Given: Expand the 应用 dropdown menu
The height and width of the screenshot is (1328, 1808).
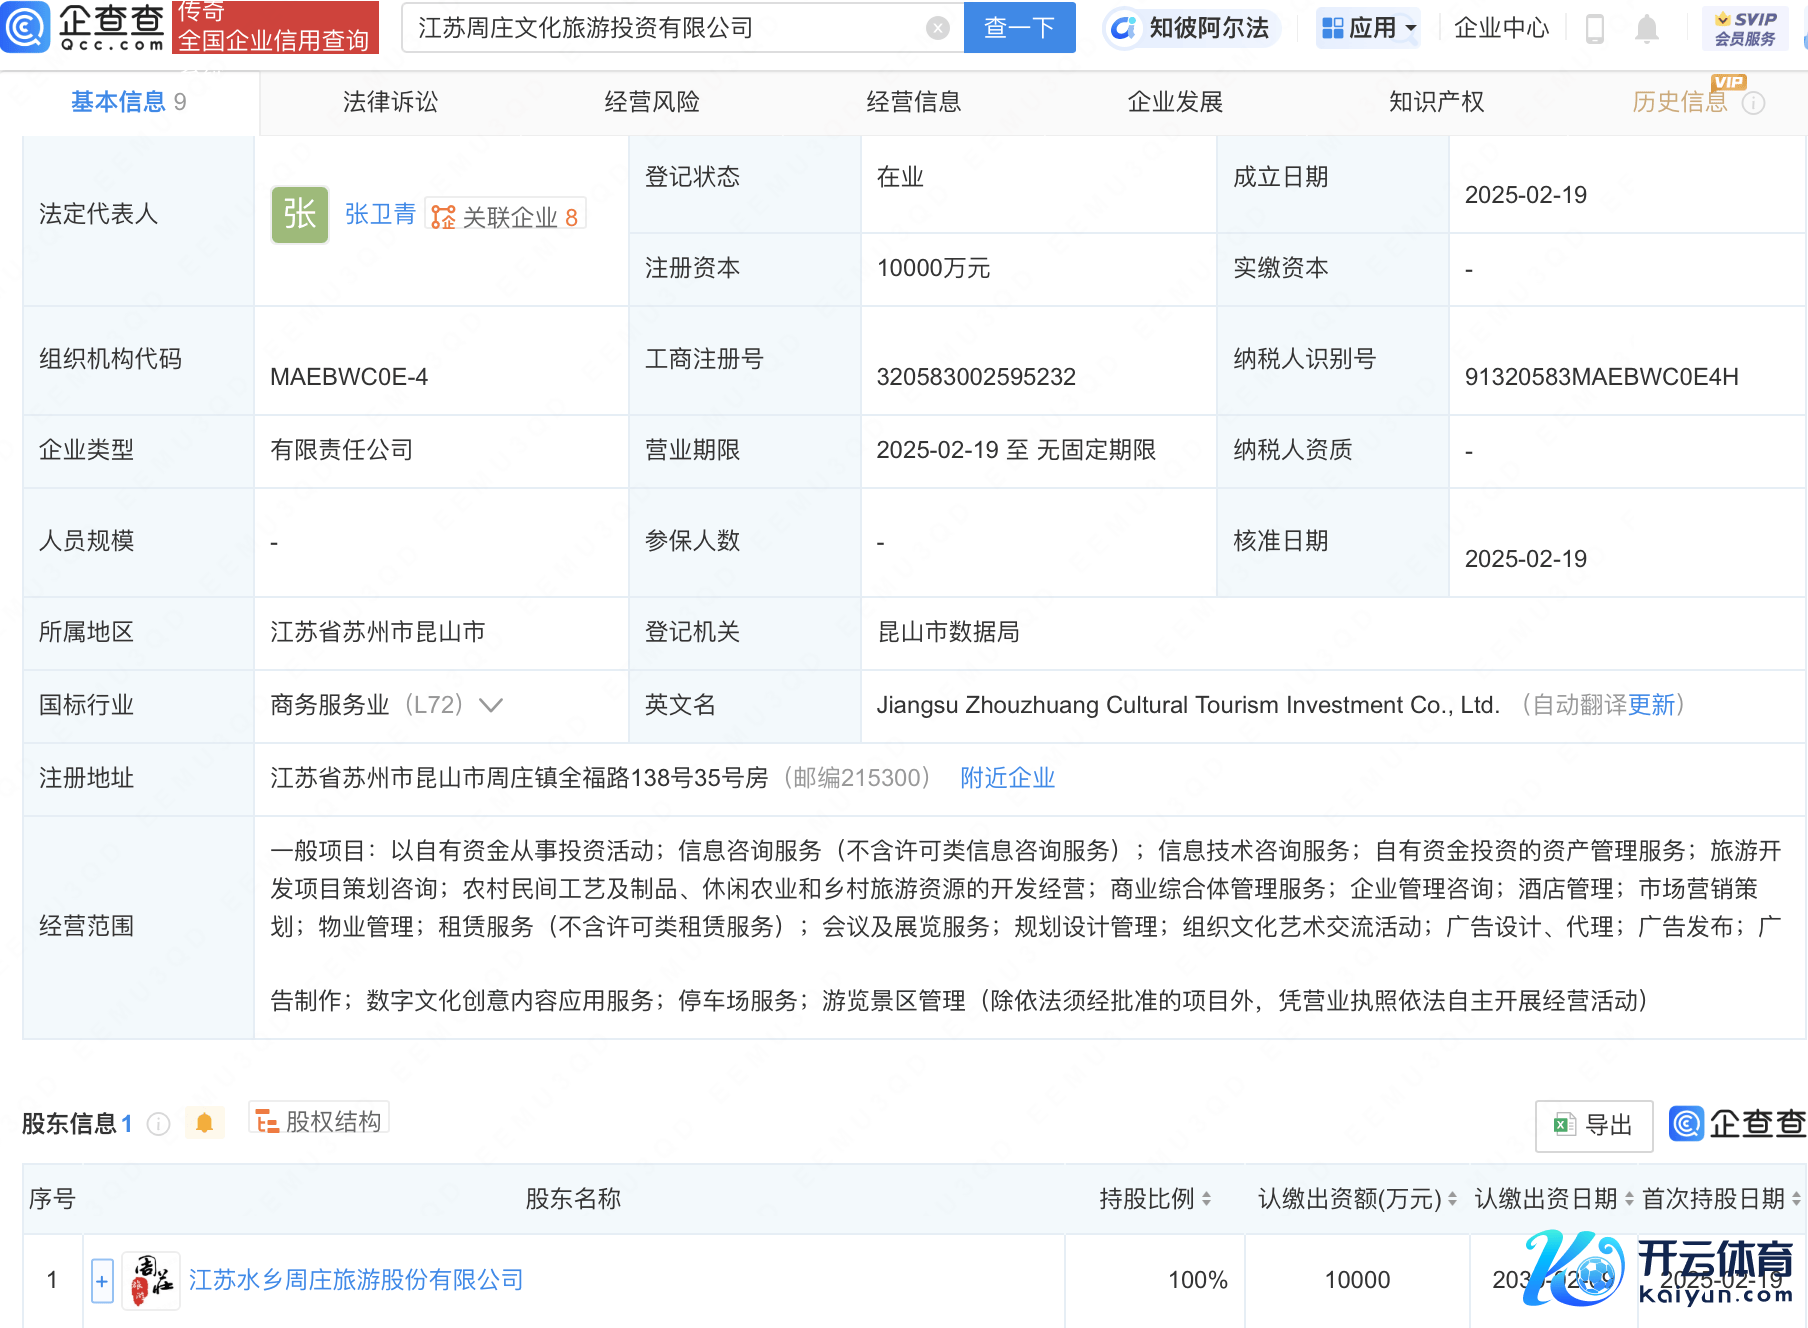Looking at the screenshot, I should 1369,28.
